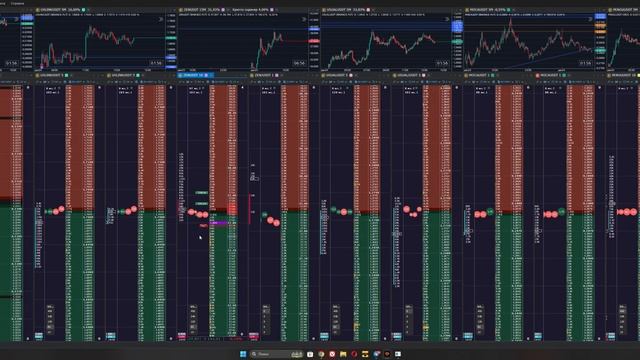Click the candle countdown timer on GOLDMUSDT chart

(x=156, y=63)
